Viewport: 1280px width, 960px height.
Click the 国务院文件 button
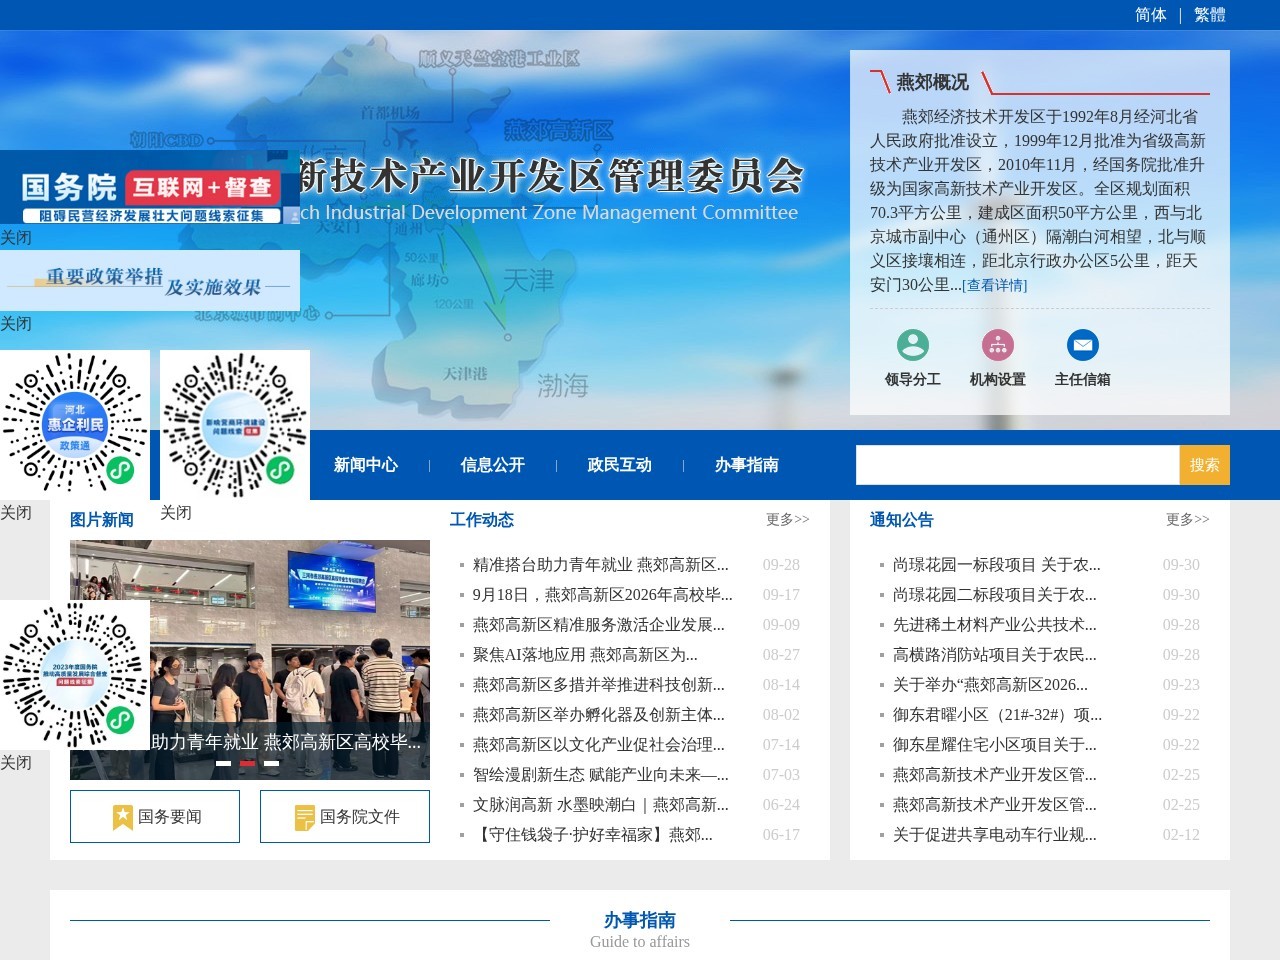[x=345, y=817]
